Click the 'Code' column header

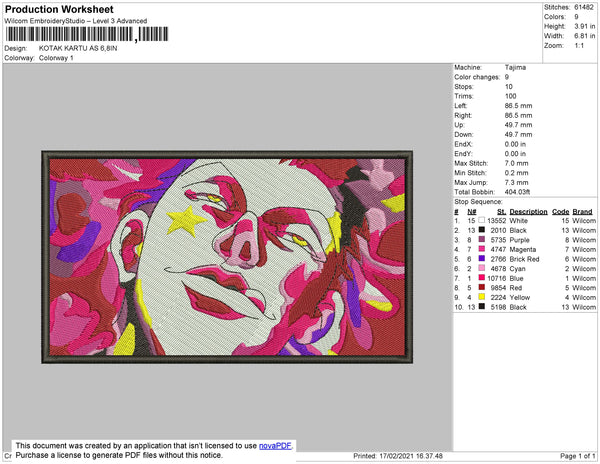click(561, 212)
